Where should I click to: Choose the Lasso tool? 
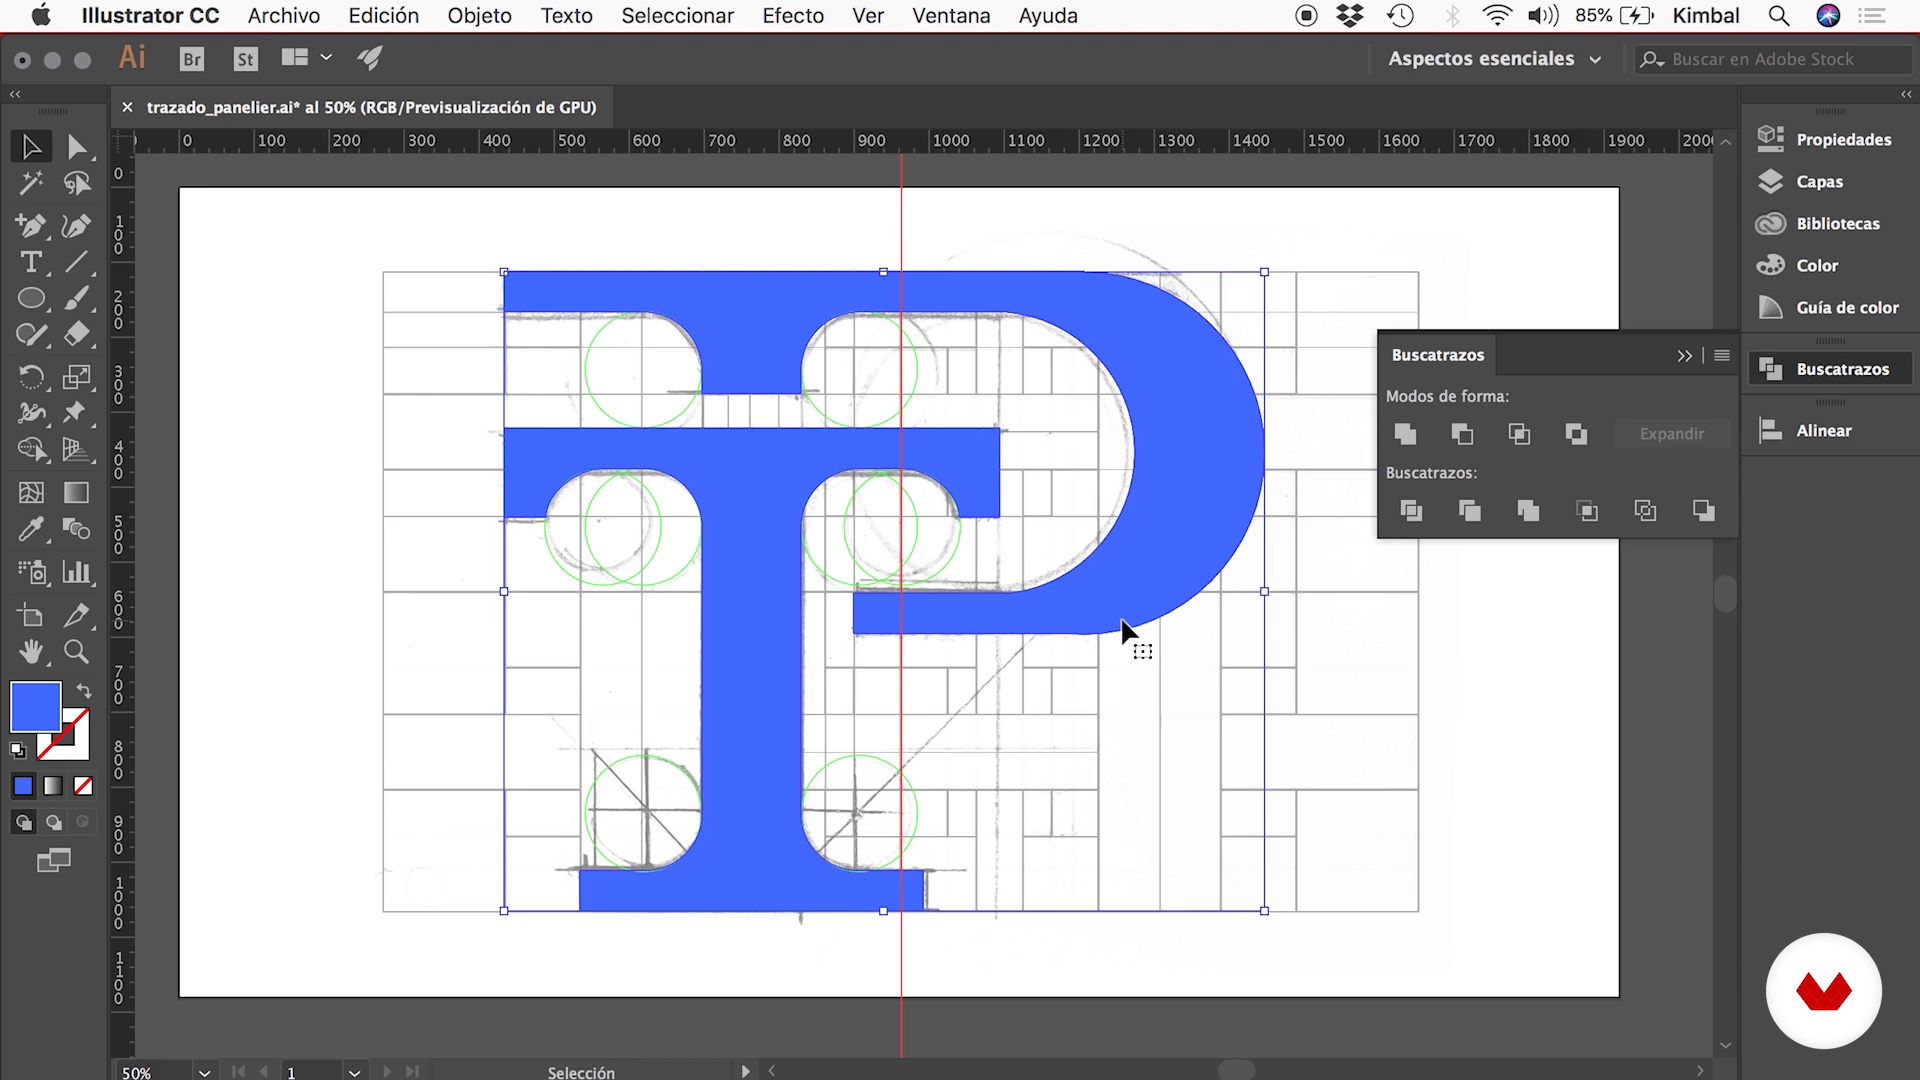pyautogui.click(x=77, y=184)
